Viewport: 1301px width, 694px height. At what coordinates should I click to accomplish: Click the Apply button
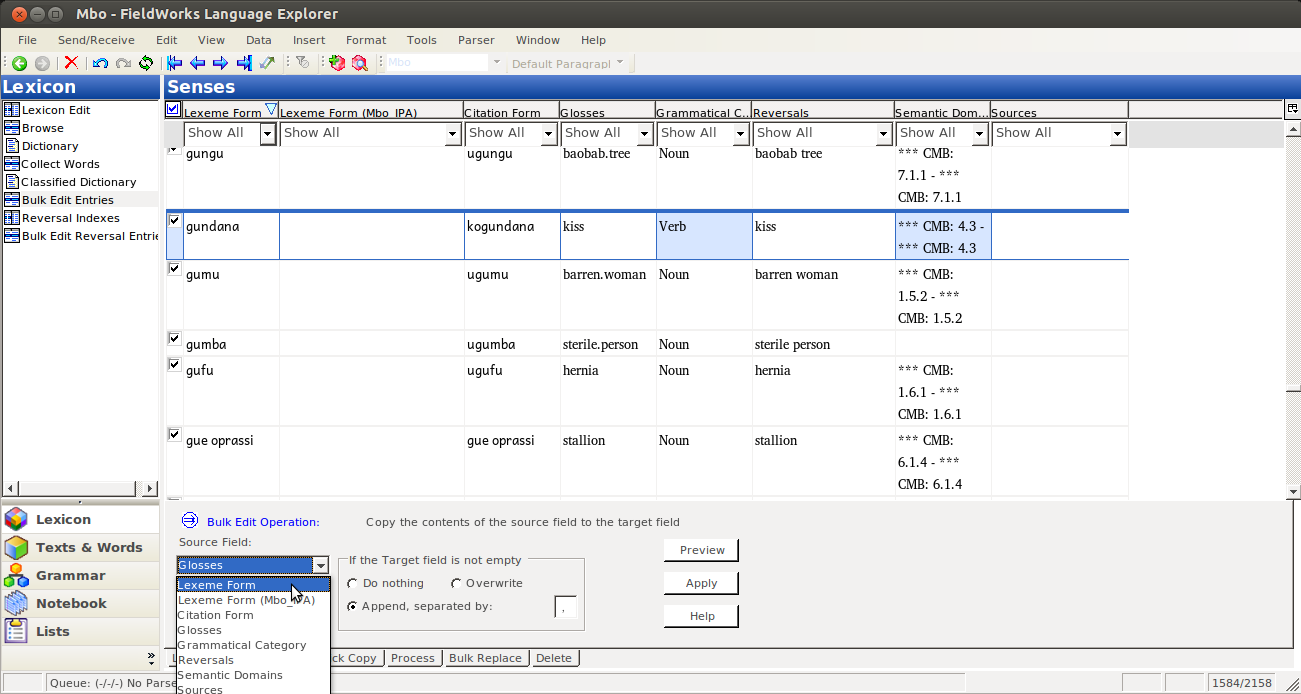point(702,583)
